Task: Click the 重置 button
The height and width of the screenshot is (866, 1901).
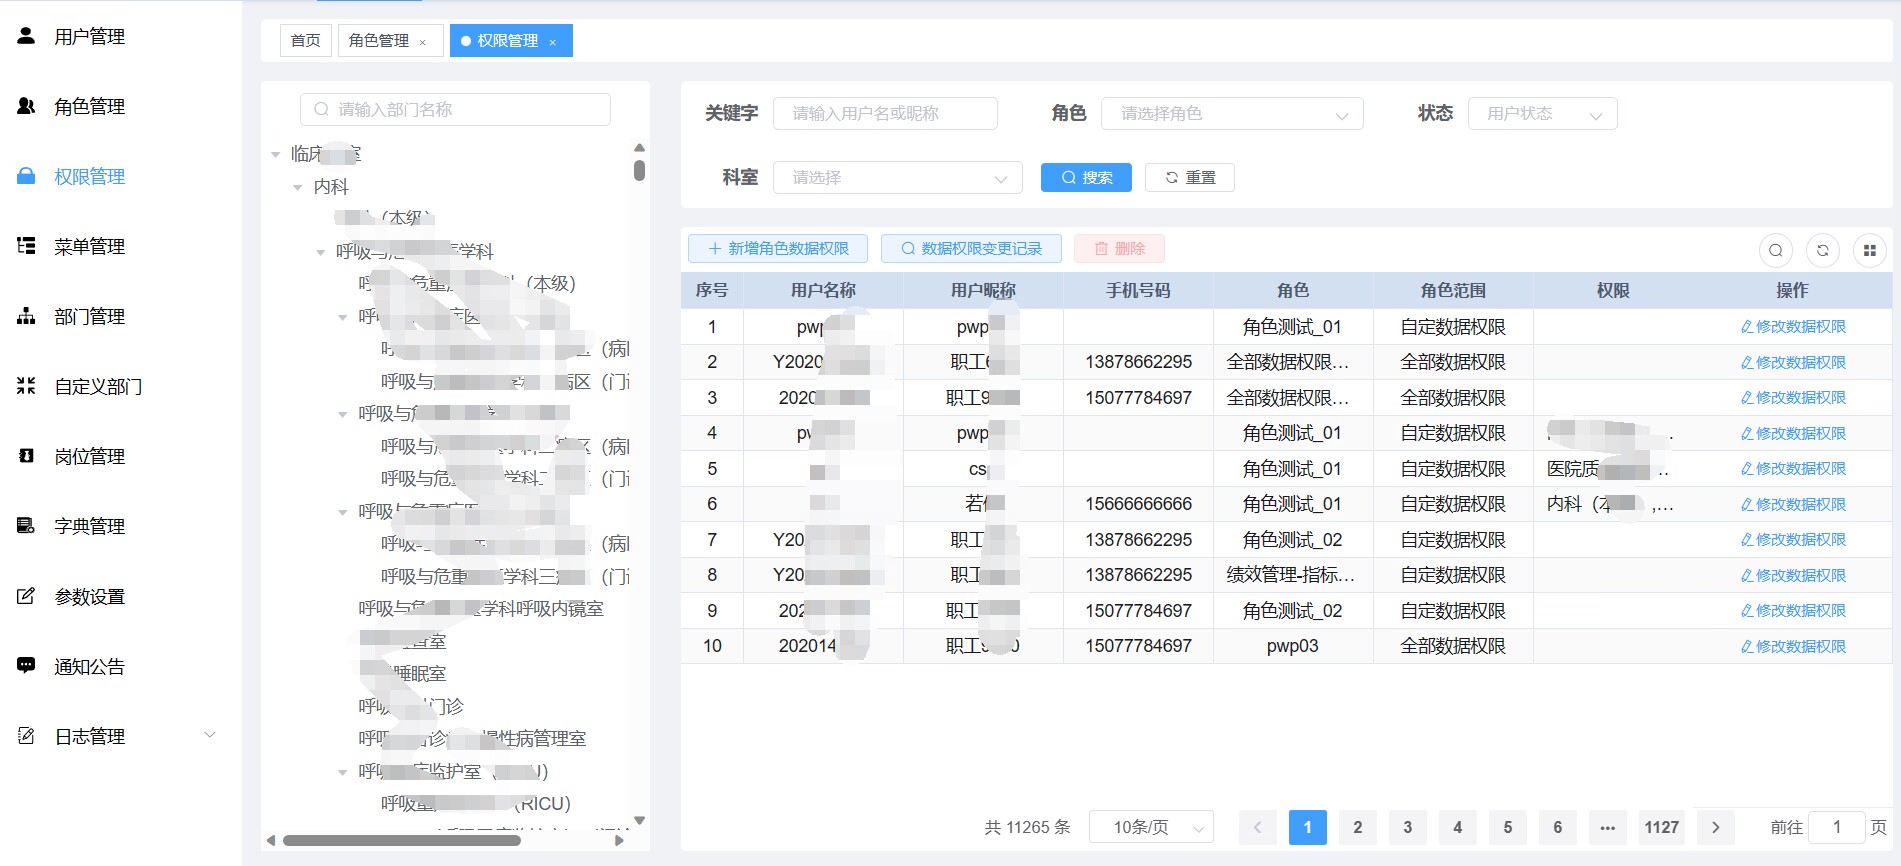Action: point(1190,178)
